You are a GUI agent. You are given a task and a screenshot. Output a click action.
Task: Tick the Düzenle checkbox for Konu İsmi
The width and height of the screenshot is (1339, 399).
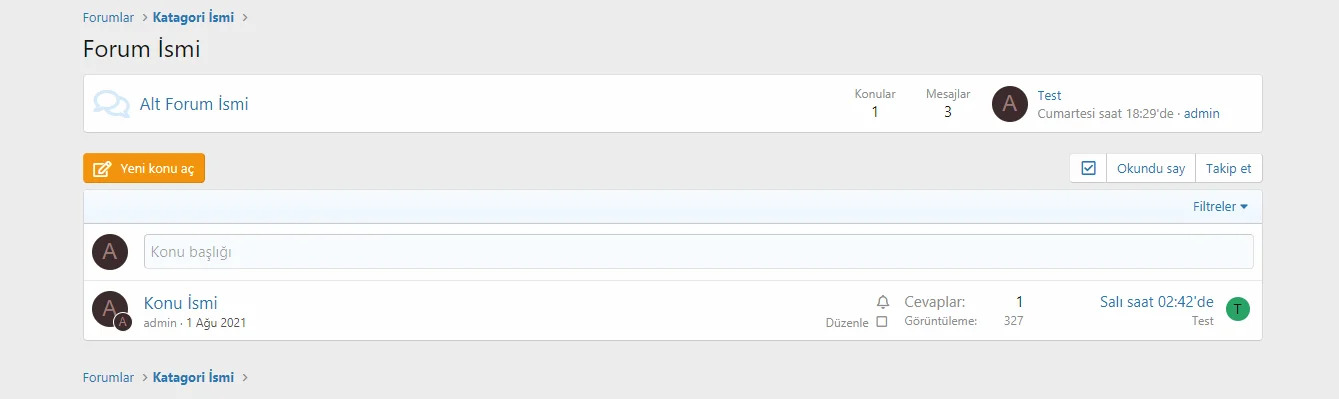882,322
